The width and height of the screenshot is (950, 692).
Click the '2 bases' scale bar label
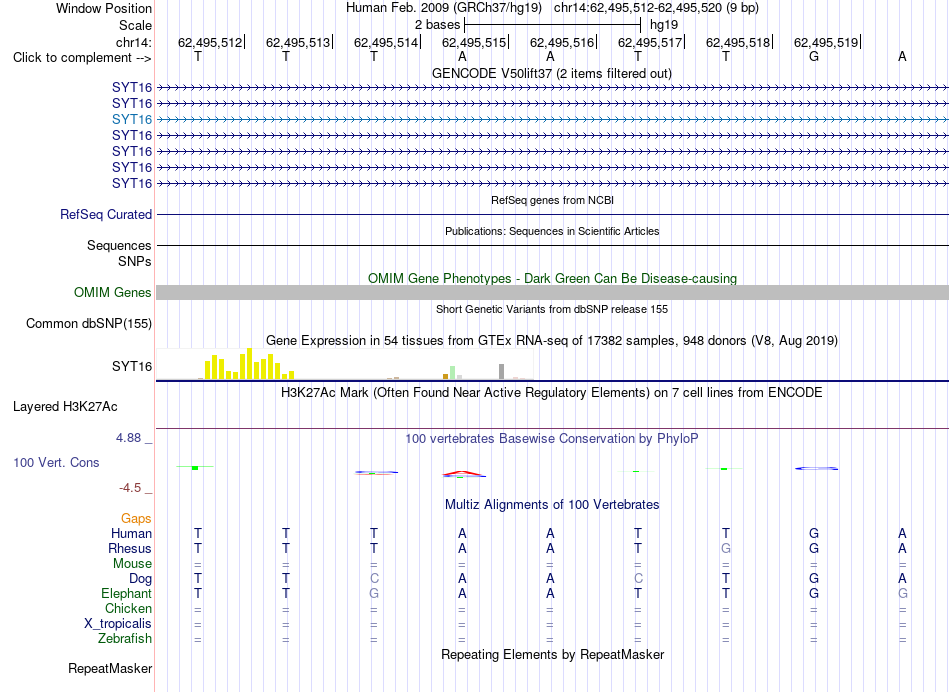point(437,25)
